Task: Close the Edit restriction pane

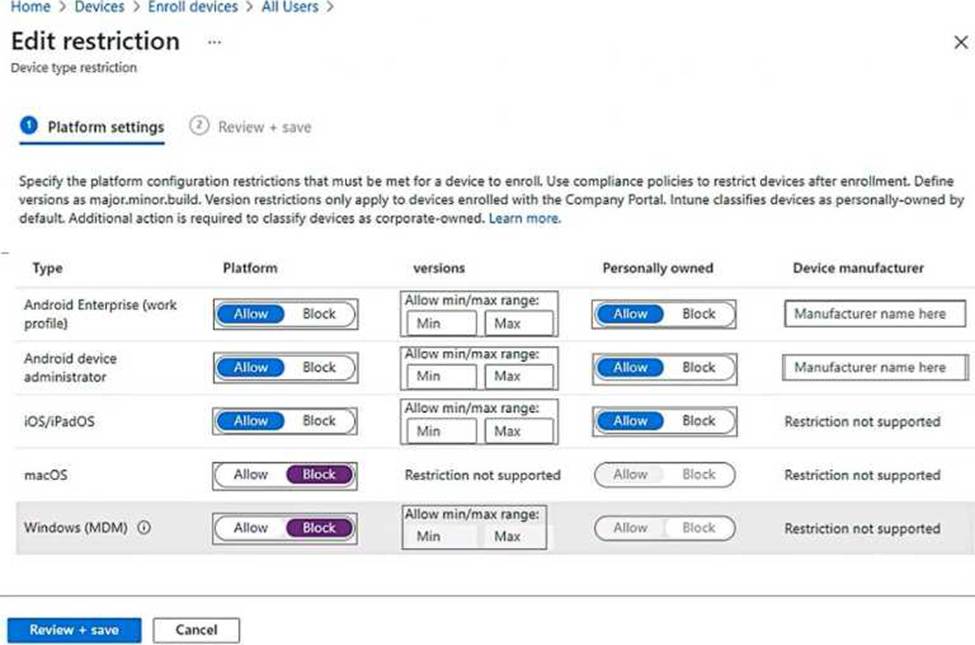Action: (960, 43)
